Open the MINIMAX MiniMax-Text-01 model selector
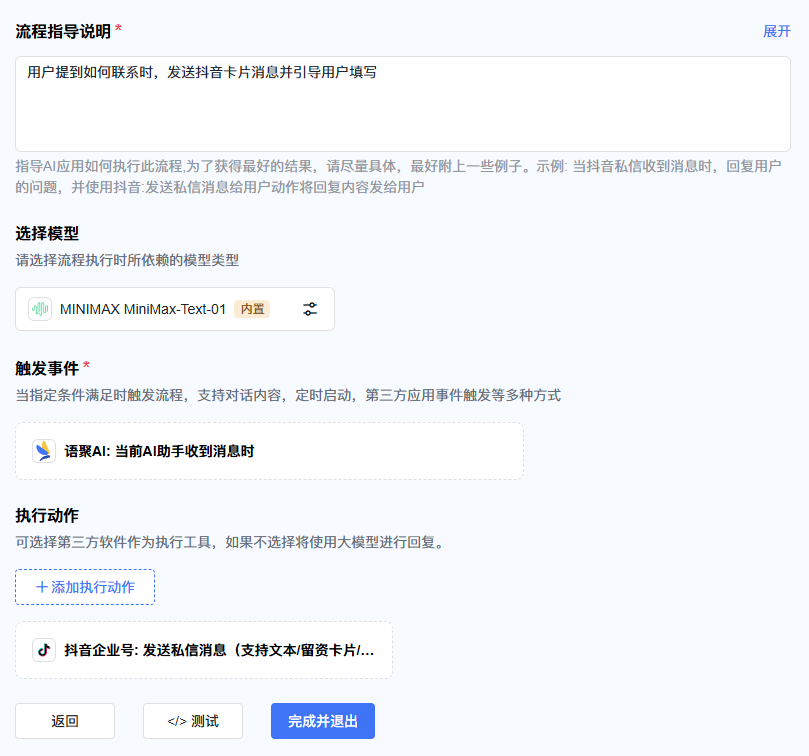 175,309
